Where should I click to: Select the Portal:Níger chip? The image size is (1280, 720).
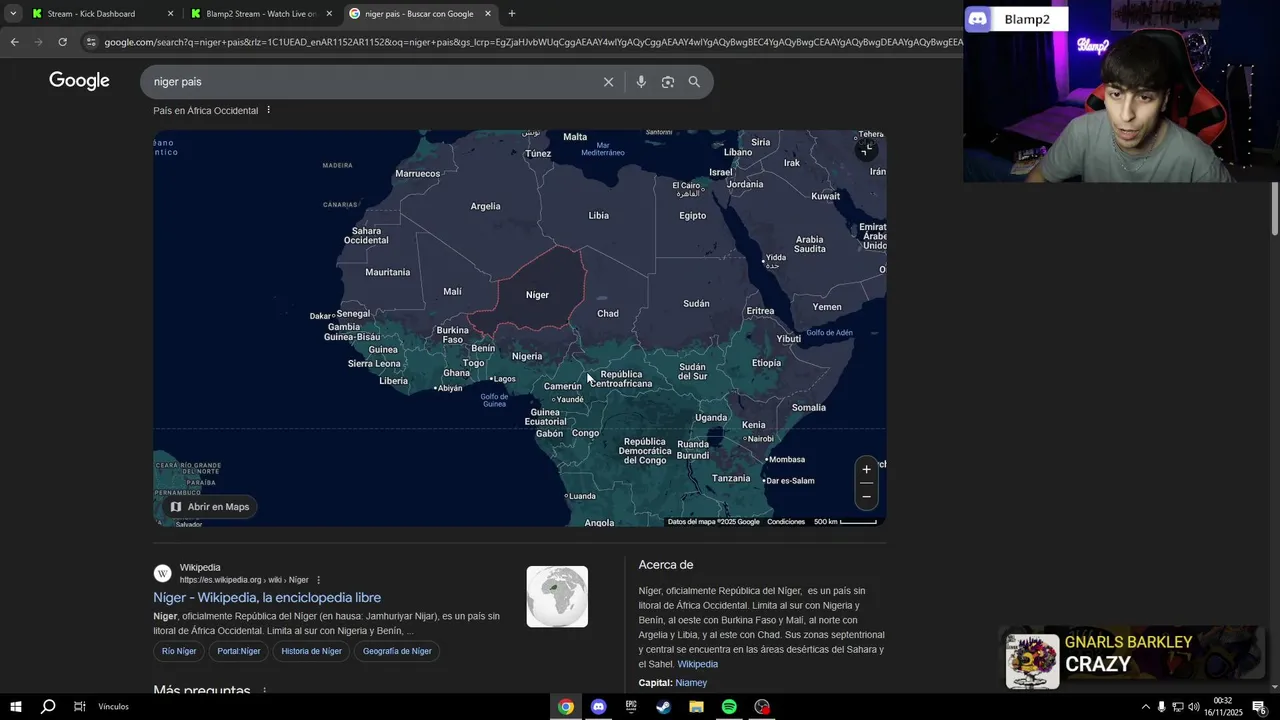click(x=239, y=651)
